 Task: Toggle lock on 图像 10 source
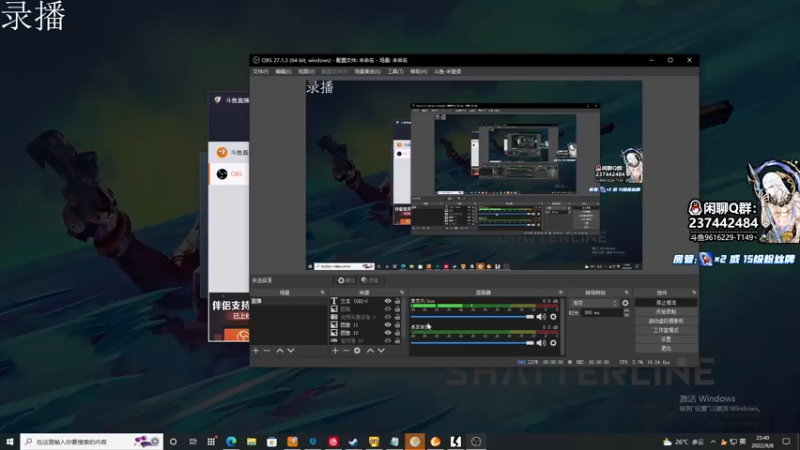point(397,333)
